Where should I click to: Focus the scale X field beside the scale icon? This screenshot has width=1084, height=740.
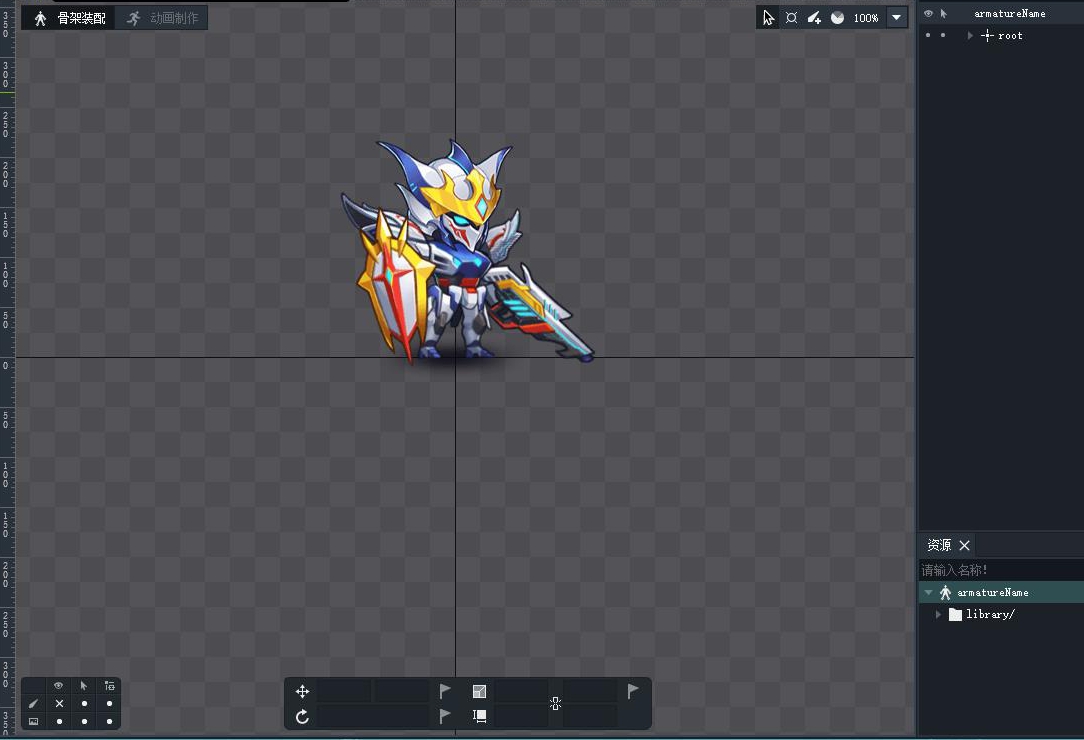(521, 691)
